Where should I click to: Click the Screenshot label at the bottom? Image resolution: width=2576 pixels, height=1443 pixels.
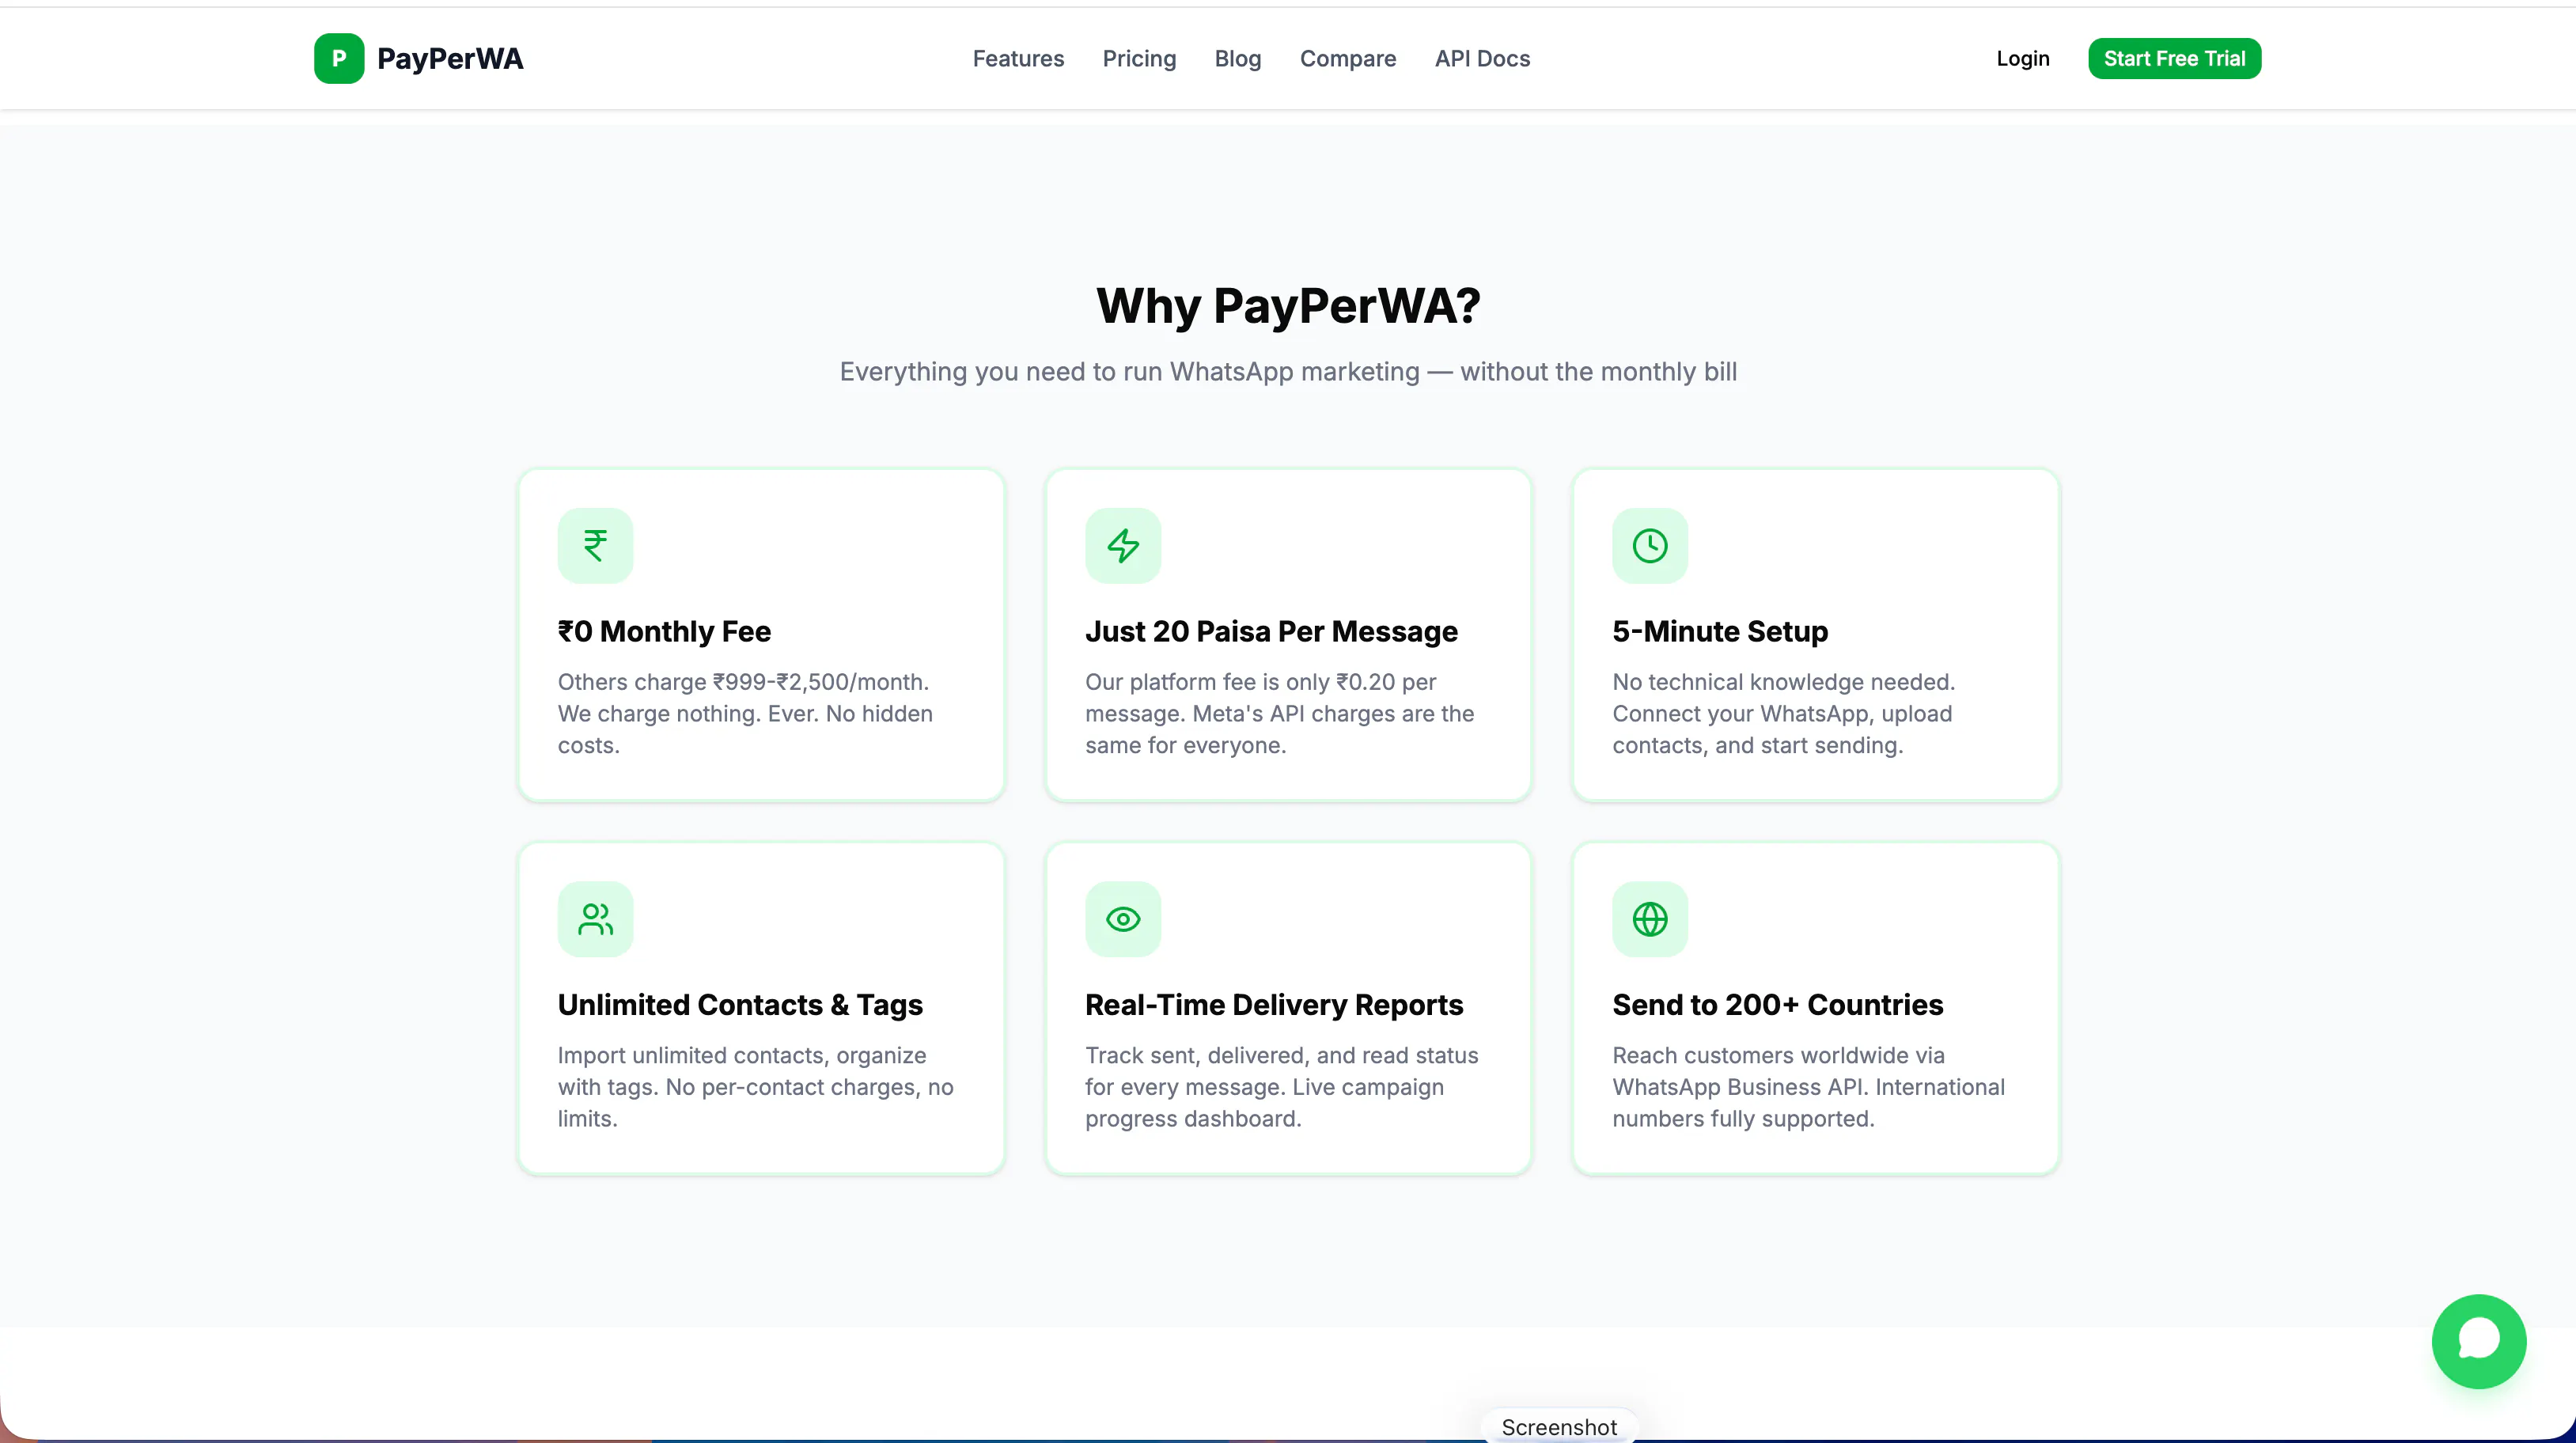[1559, 1427]
